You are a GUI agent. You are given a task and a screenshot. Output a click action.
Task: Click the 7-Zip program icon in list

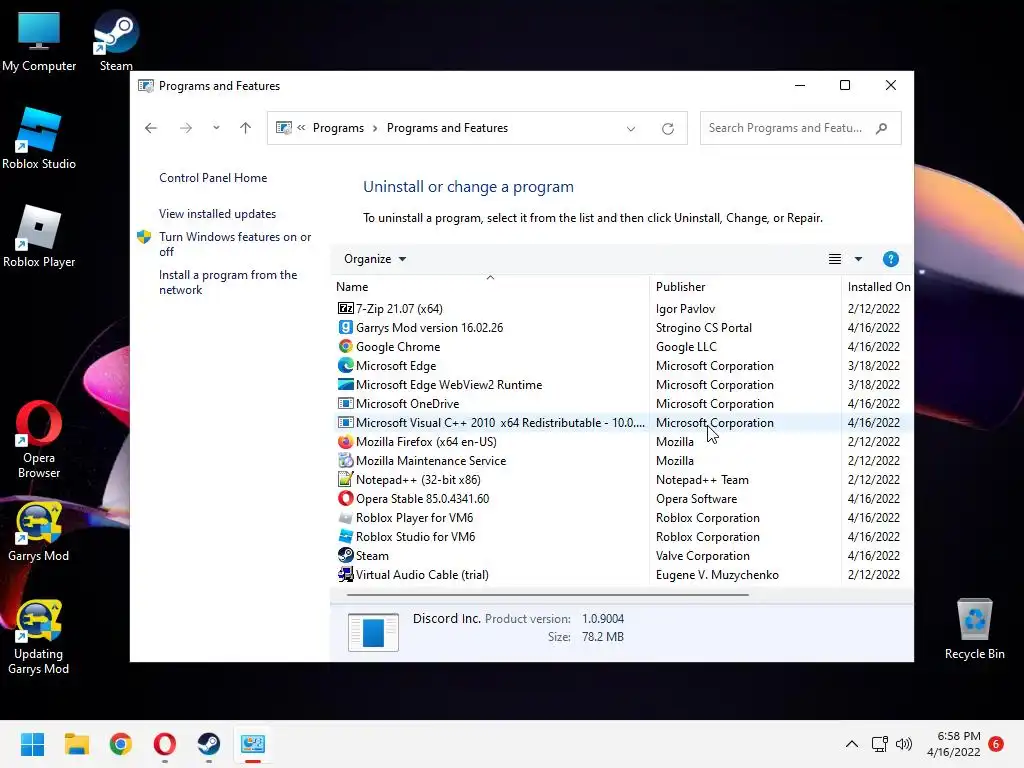tap(345, 308)
